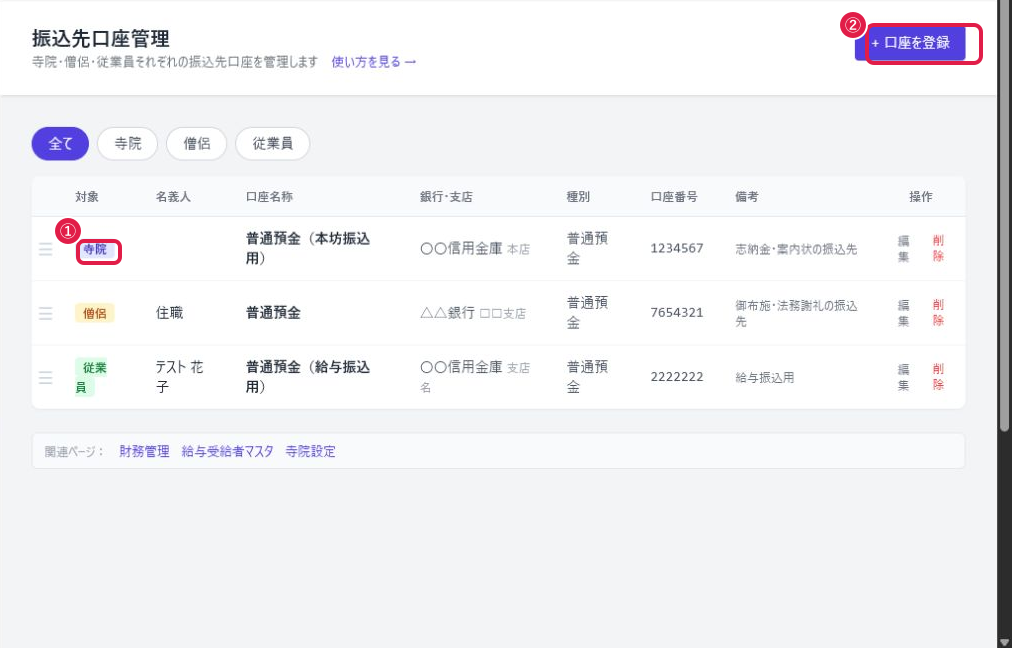Screen dimensions: 1012x648
Task: Click the scrollbar down arrow
Action: pyautogui.click(x=1004, y=642)
